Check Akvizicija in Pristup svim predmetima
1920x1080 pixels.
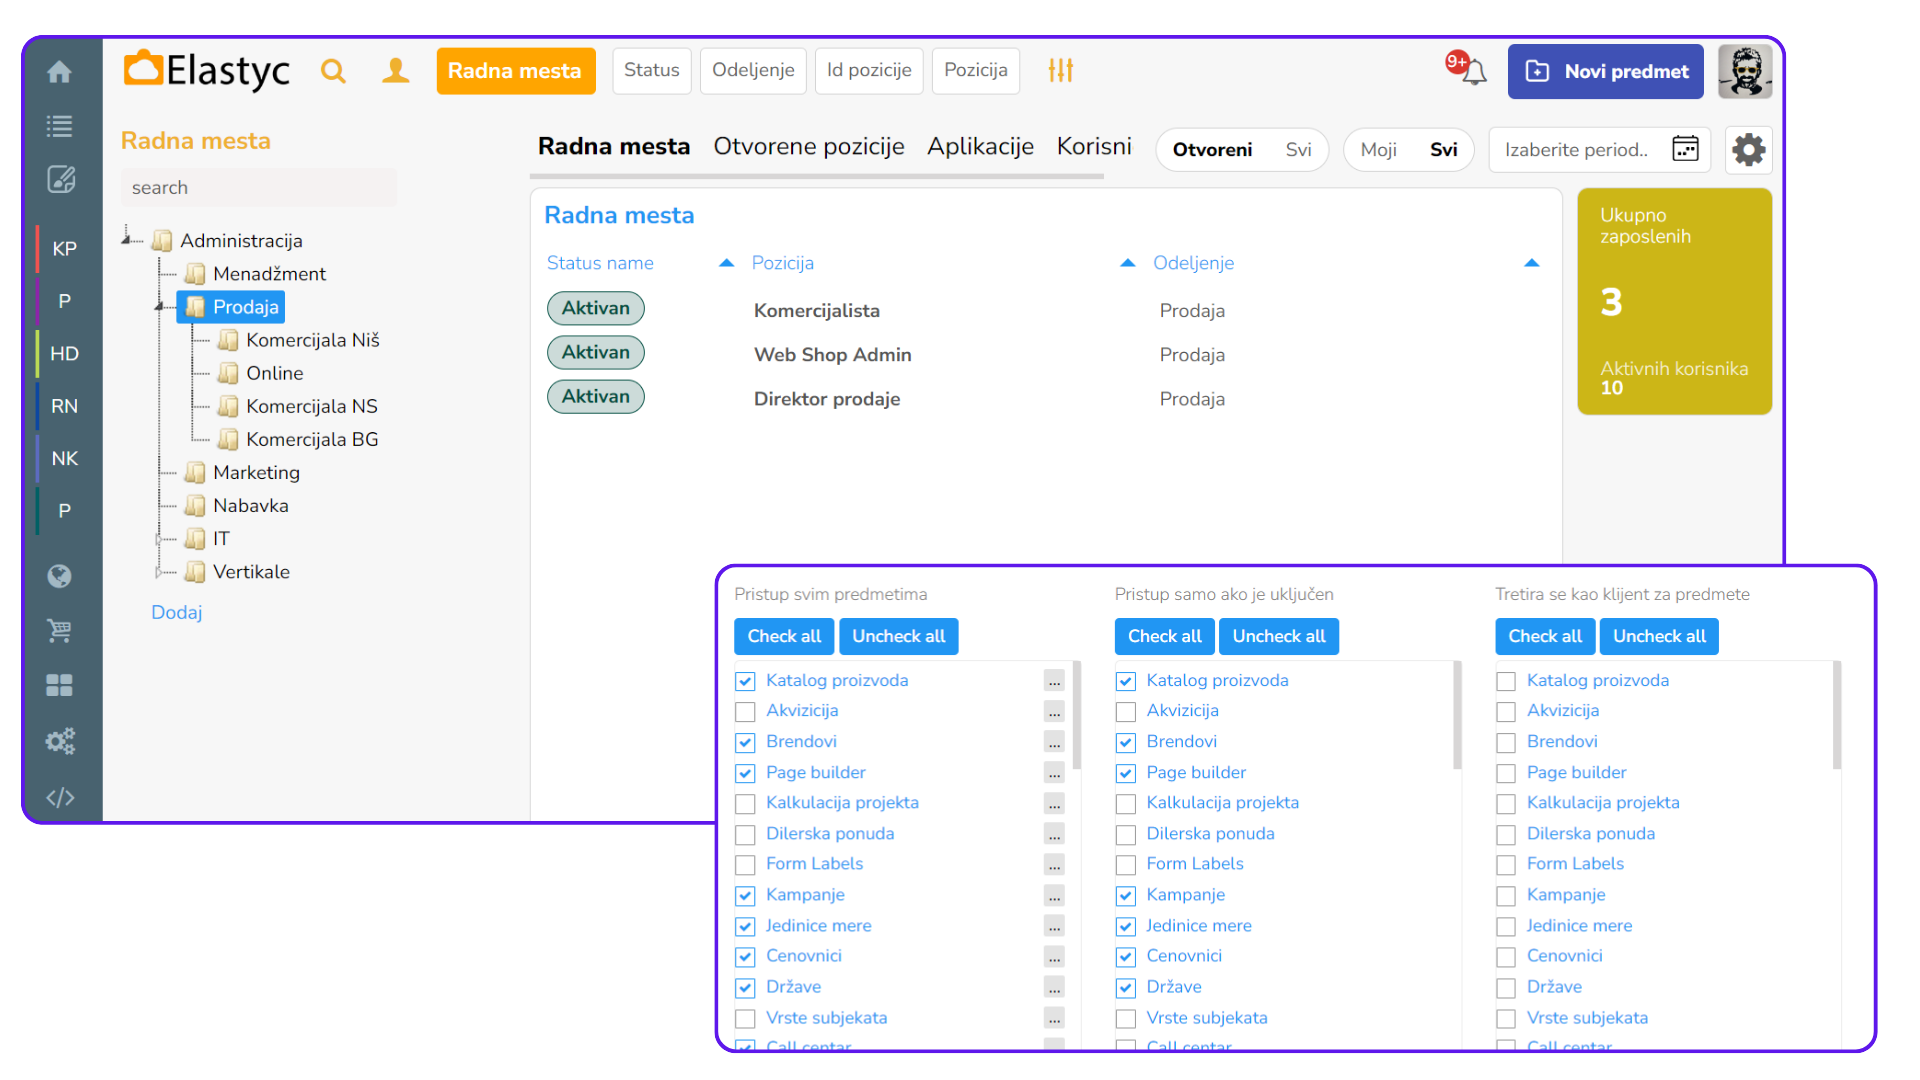click(x=745, y=712)
